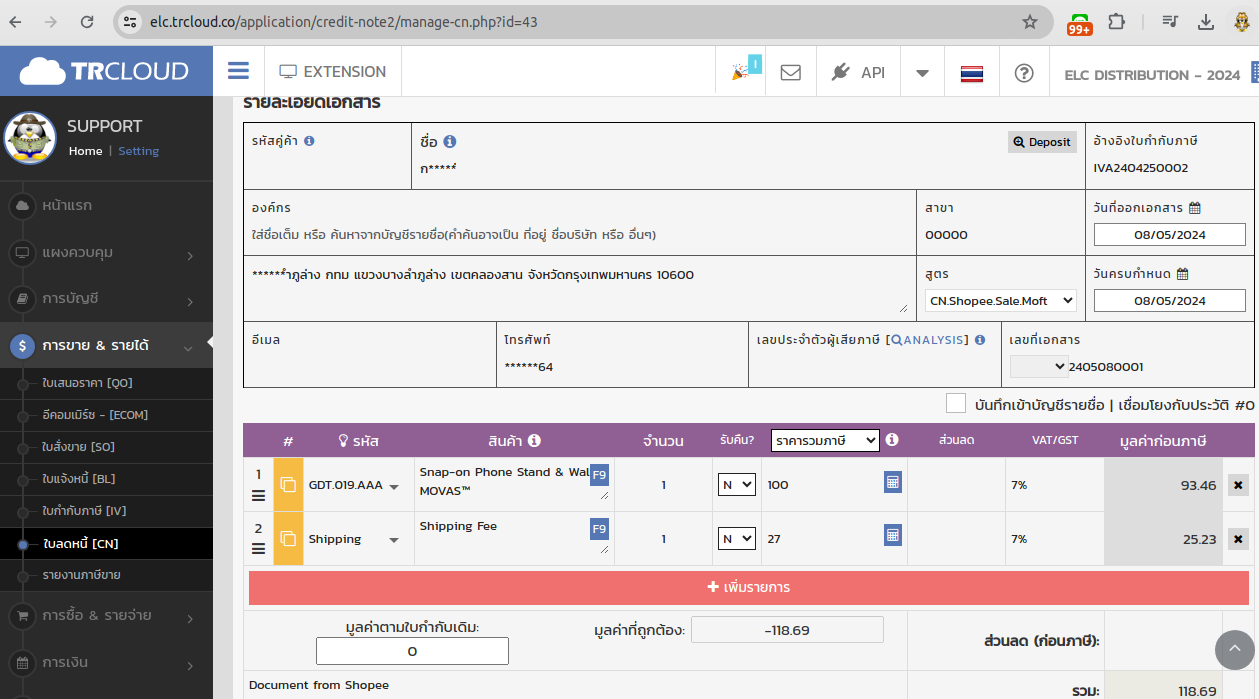Open the ราคารวมภาษี price type dropdown
Screen dimensions: 1259x699
825,440
